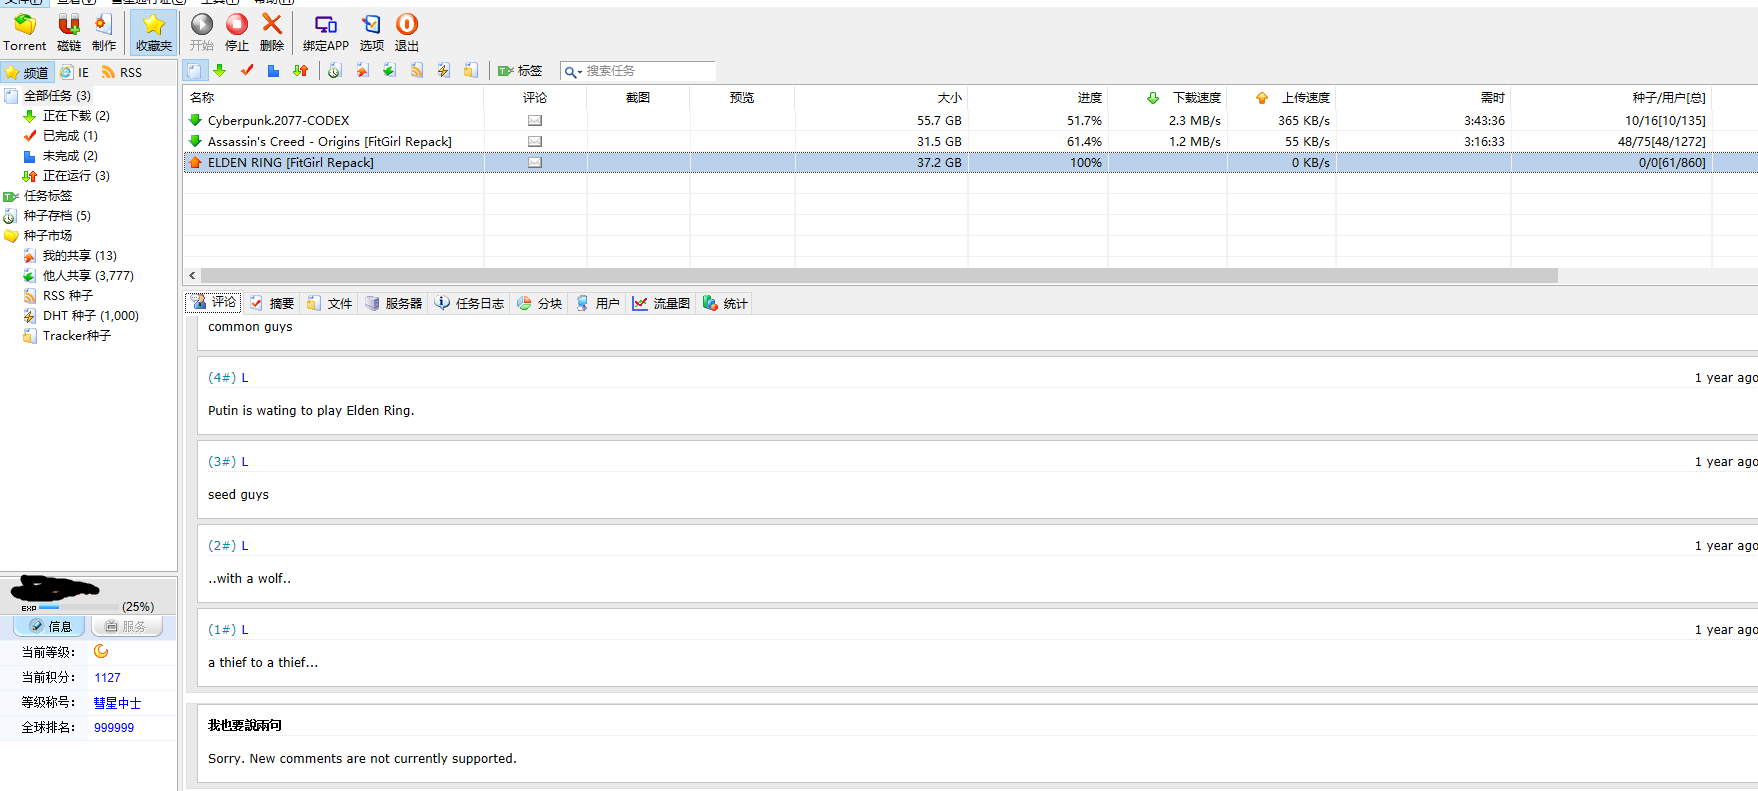Delete task using red X 删除
Image resolution: width=1758 pixels, height=791 pixels.
tap(272, 32)
